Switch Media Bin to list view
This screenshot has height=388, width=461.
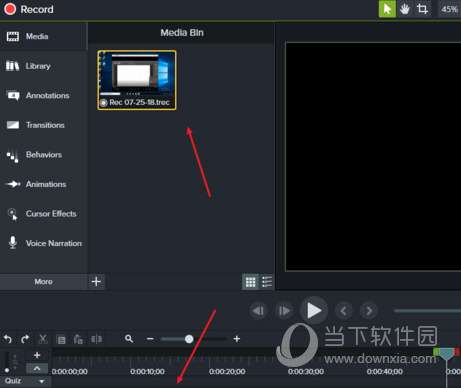pyautogui.click(x=267, y=282)
